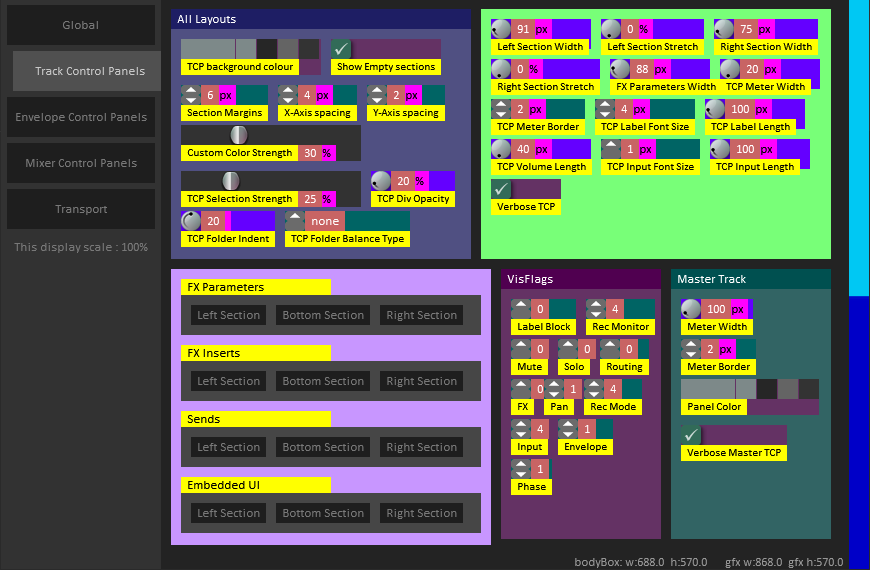Switch to Mixer Control Panels tab
The image size is (870, 570).
(81, 163)
